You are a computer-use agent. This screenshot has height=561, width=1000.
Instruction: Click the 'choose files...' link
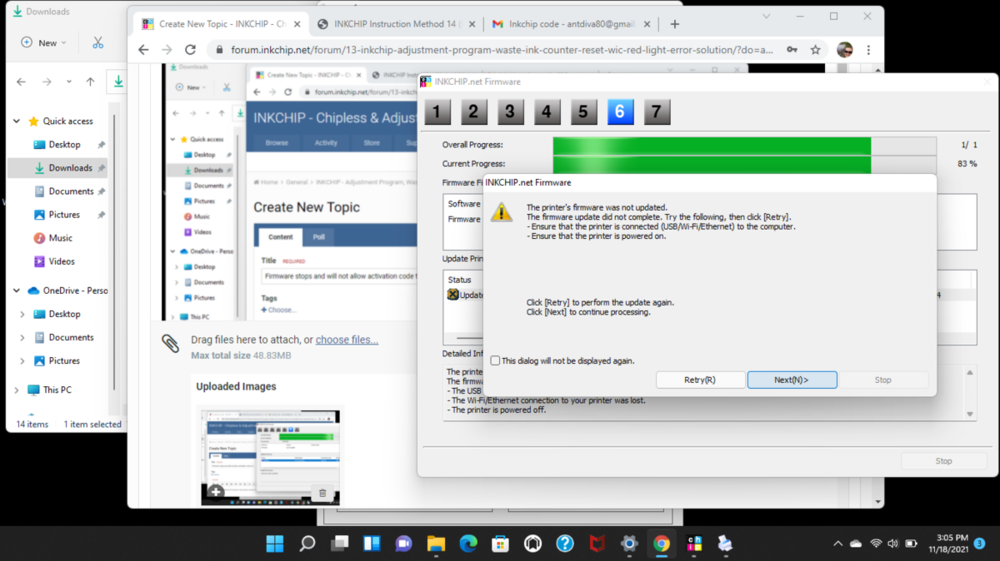click(347, 340)
